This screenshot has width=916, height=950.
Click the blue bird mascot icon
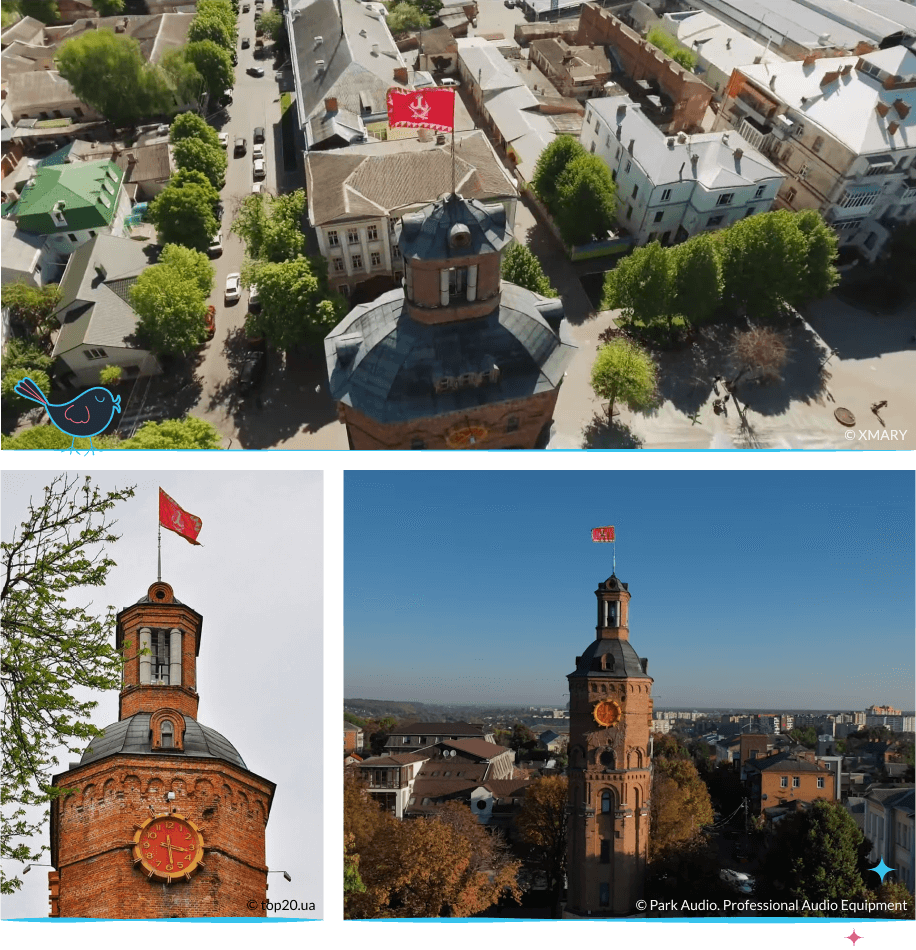click(70, 409)
